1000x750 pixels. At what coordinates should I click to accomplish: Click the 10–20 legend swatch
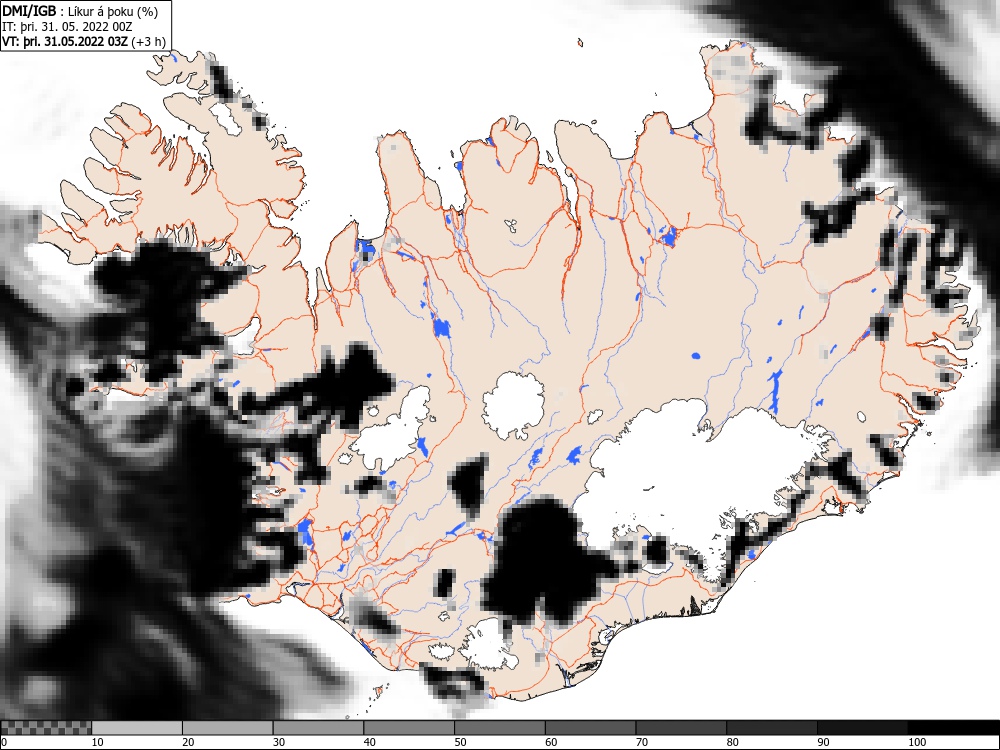coord(136,728)
